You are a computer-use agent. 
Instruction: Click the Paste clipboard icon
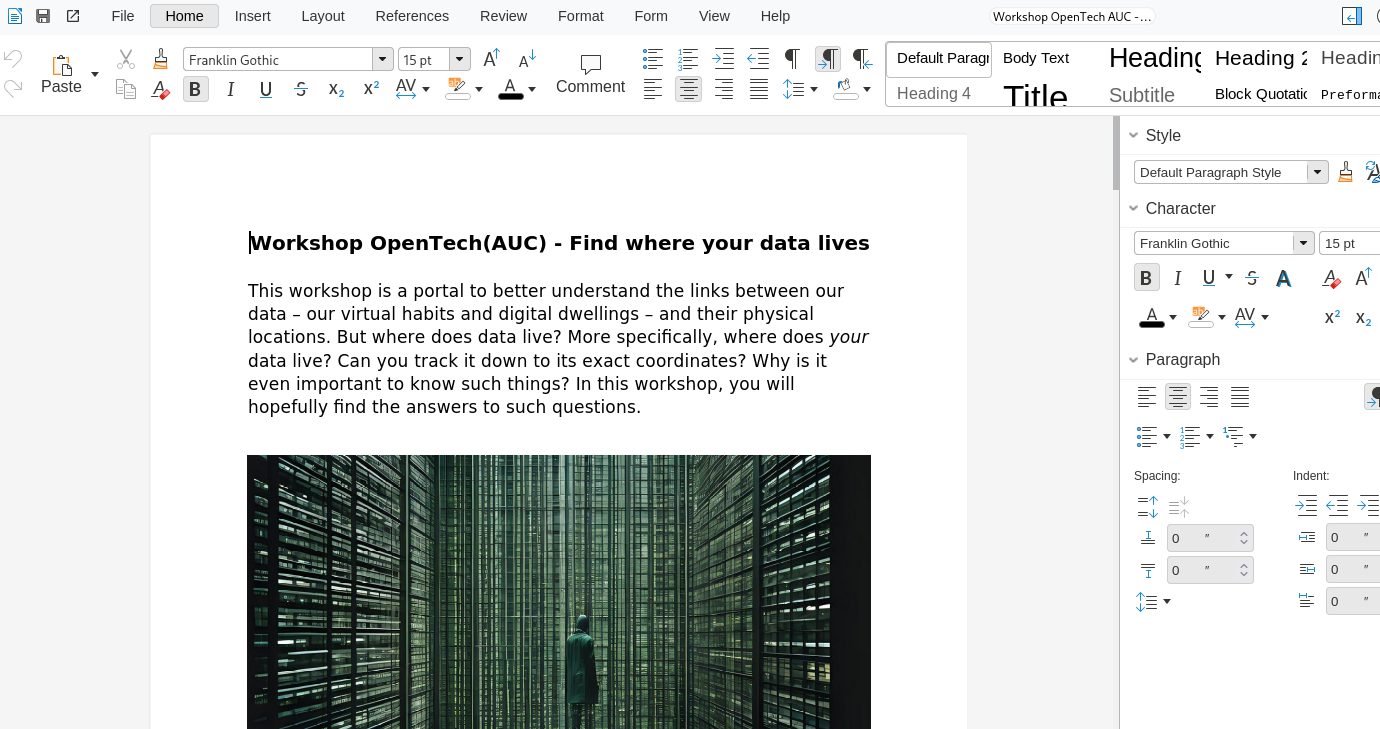click(62, 65)
